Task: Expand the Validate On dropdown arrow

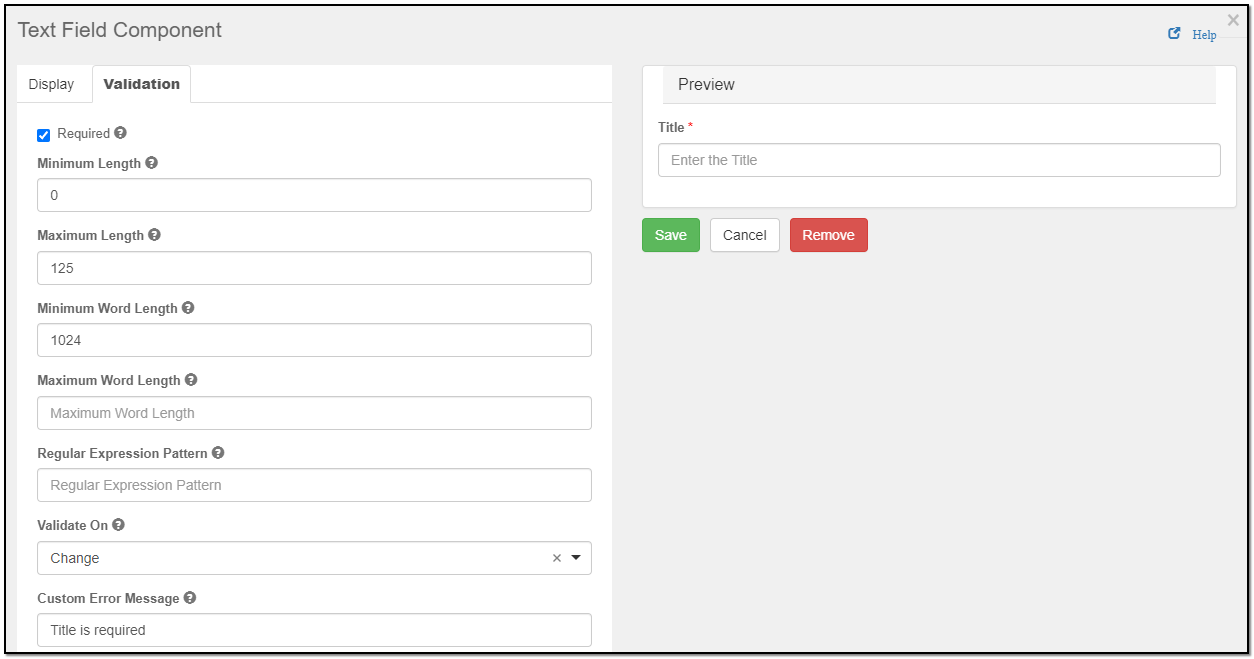Action: click(576, 558)
